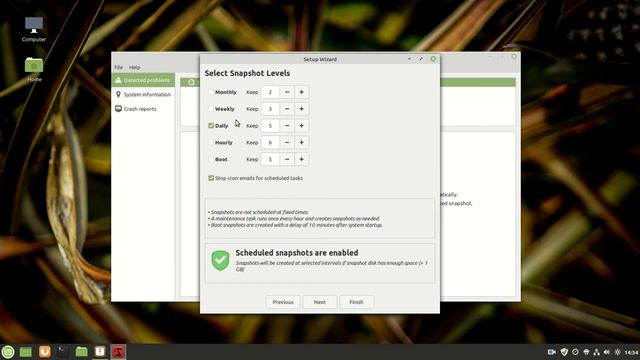
Task: Open the Help menu in System Reports
Action: (135, 67)
